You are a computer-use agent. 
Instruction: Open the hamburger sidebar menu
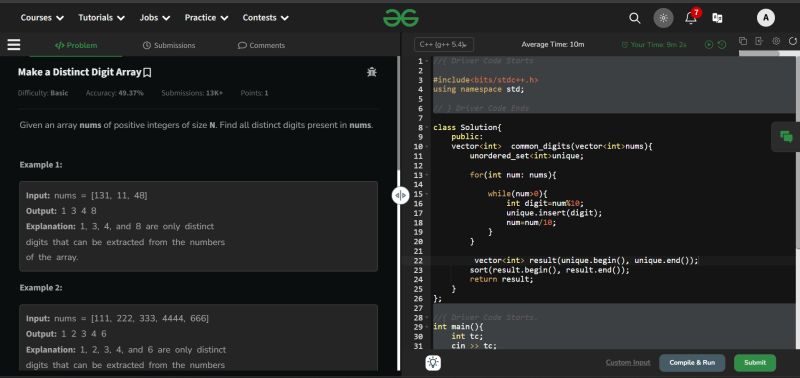click(x=14, y=45)
